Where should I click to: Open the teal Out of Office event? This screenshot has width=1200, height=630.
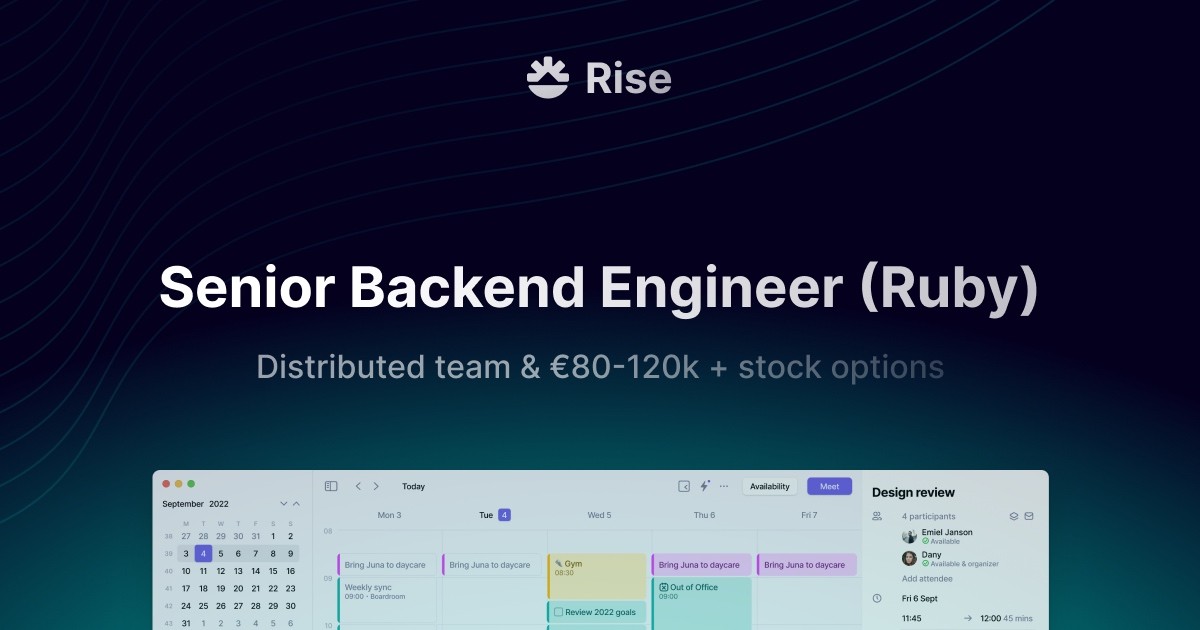coord(702,603)
